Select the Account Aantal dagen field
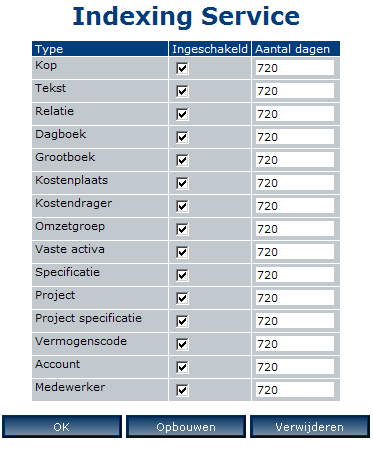 coord(295,367)
